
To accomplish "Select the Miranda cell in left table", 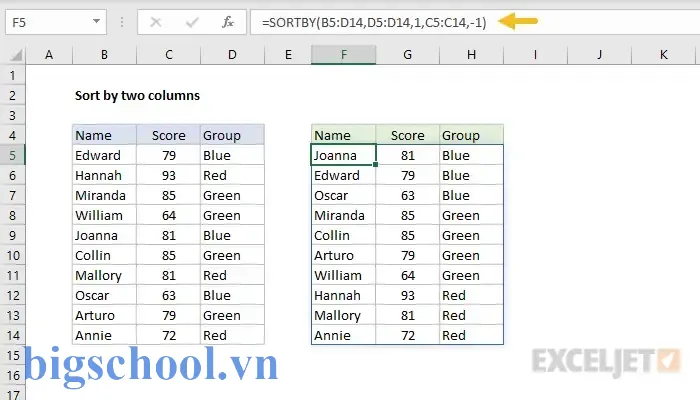I will tap(104, 196).
